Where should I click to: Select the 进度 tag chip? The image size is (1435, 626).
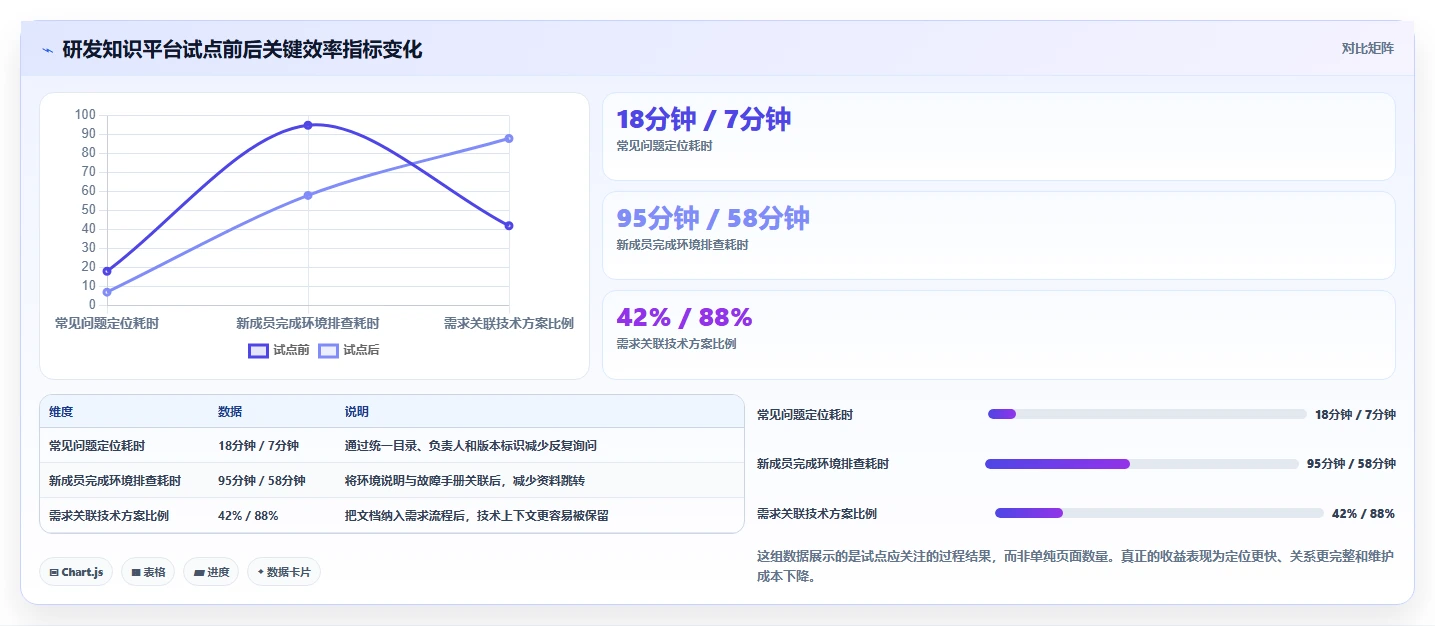[x=211, y=572]
